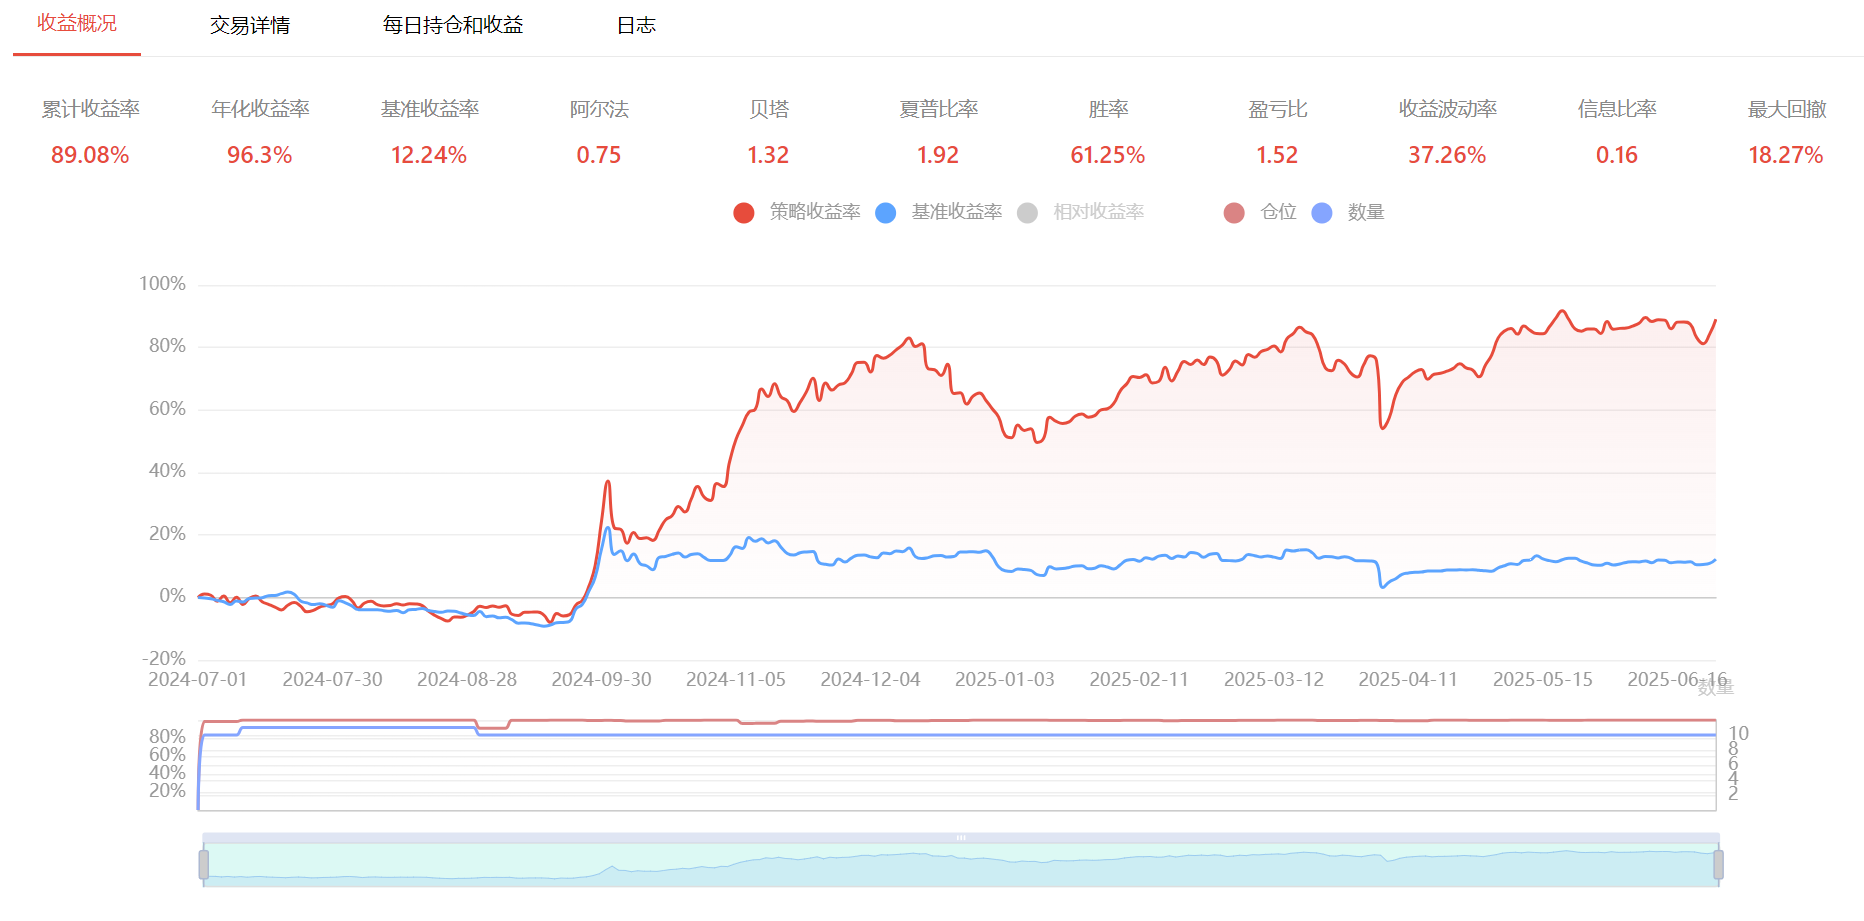Click the 累计收益率 value 89.08%
The height and width of the screenshot is (921, 1864).
pos(90,155)
